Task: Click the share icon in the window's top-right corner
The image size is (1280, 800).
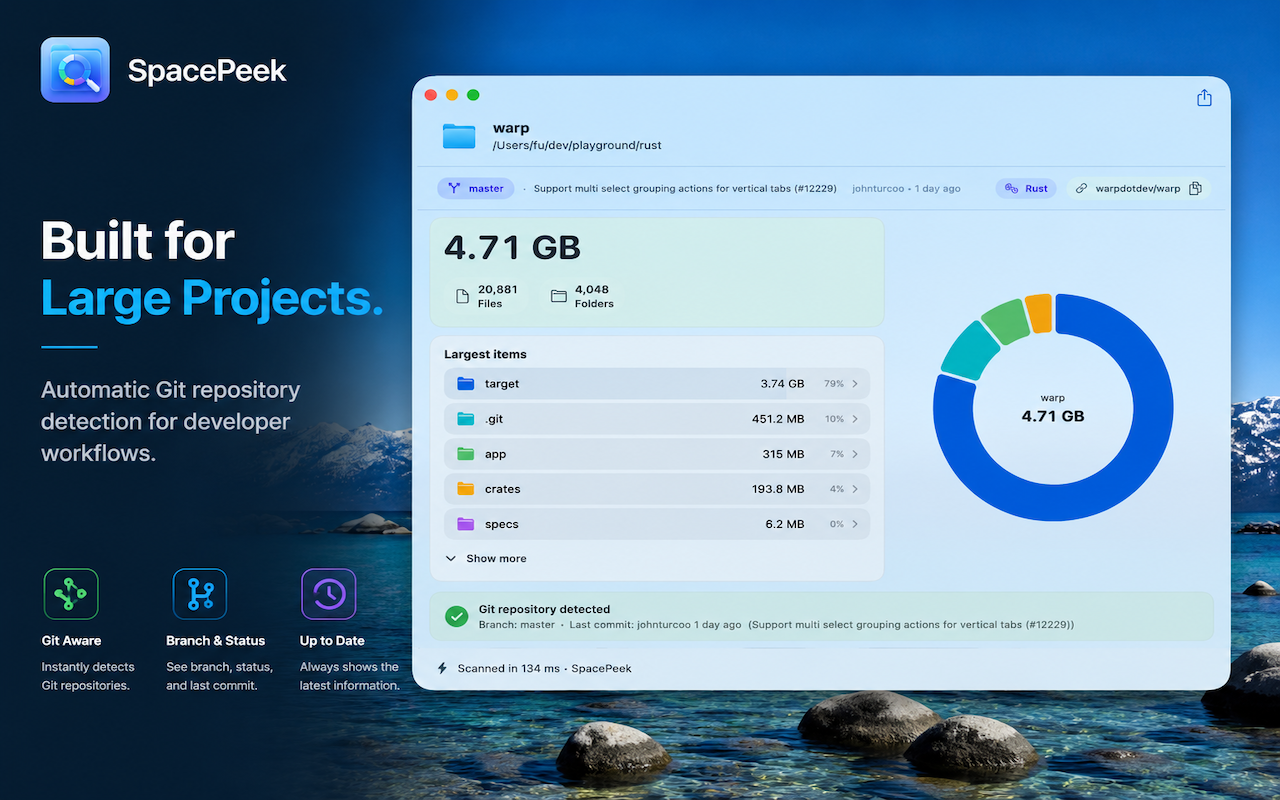Action: [x=1204, y=98]
